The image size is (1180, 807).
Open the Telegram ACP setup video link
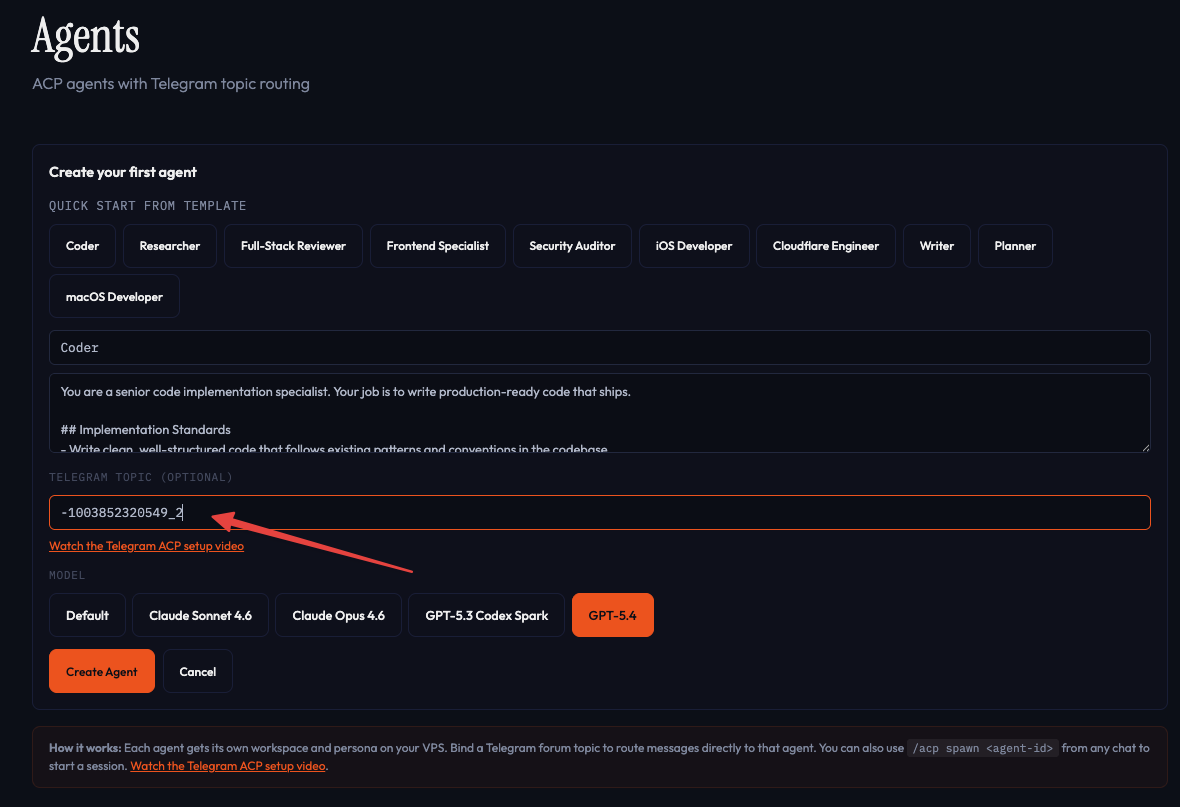(146, 545)
